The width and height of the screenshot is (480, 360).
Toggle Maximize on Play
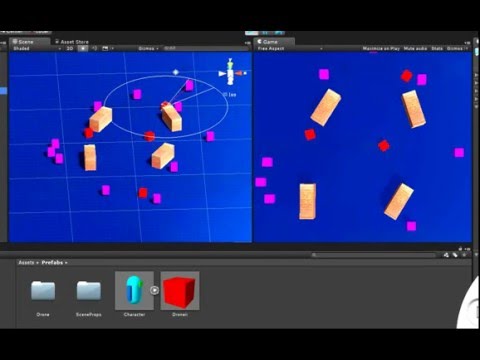[381, 49]
